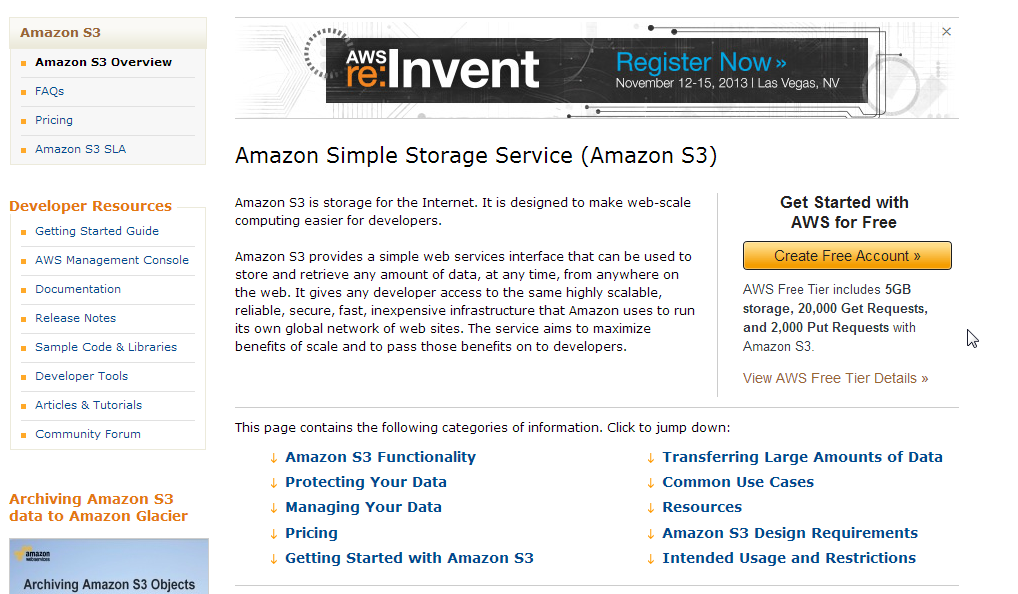Open the Amazon S3 SLA page
The height and width of the screenshot is (594, 1018).
(80, 149)
